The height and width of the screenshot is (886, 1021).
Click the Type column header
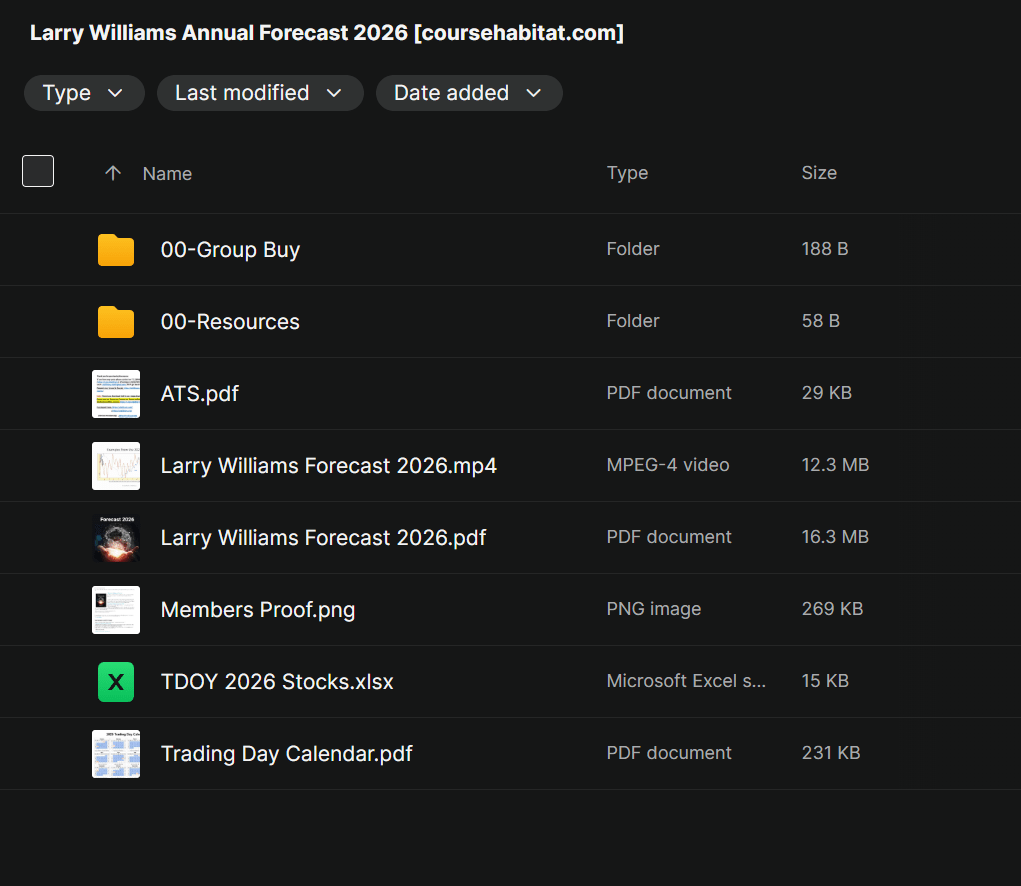coord(627,172)
